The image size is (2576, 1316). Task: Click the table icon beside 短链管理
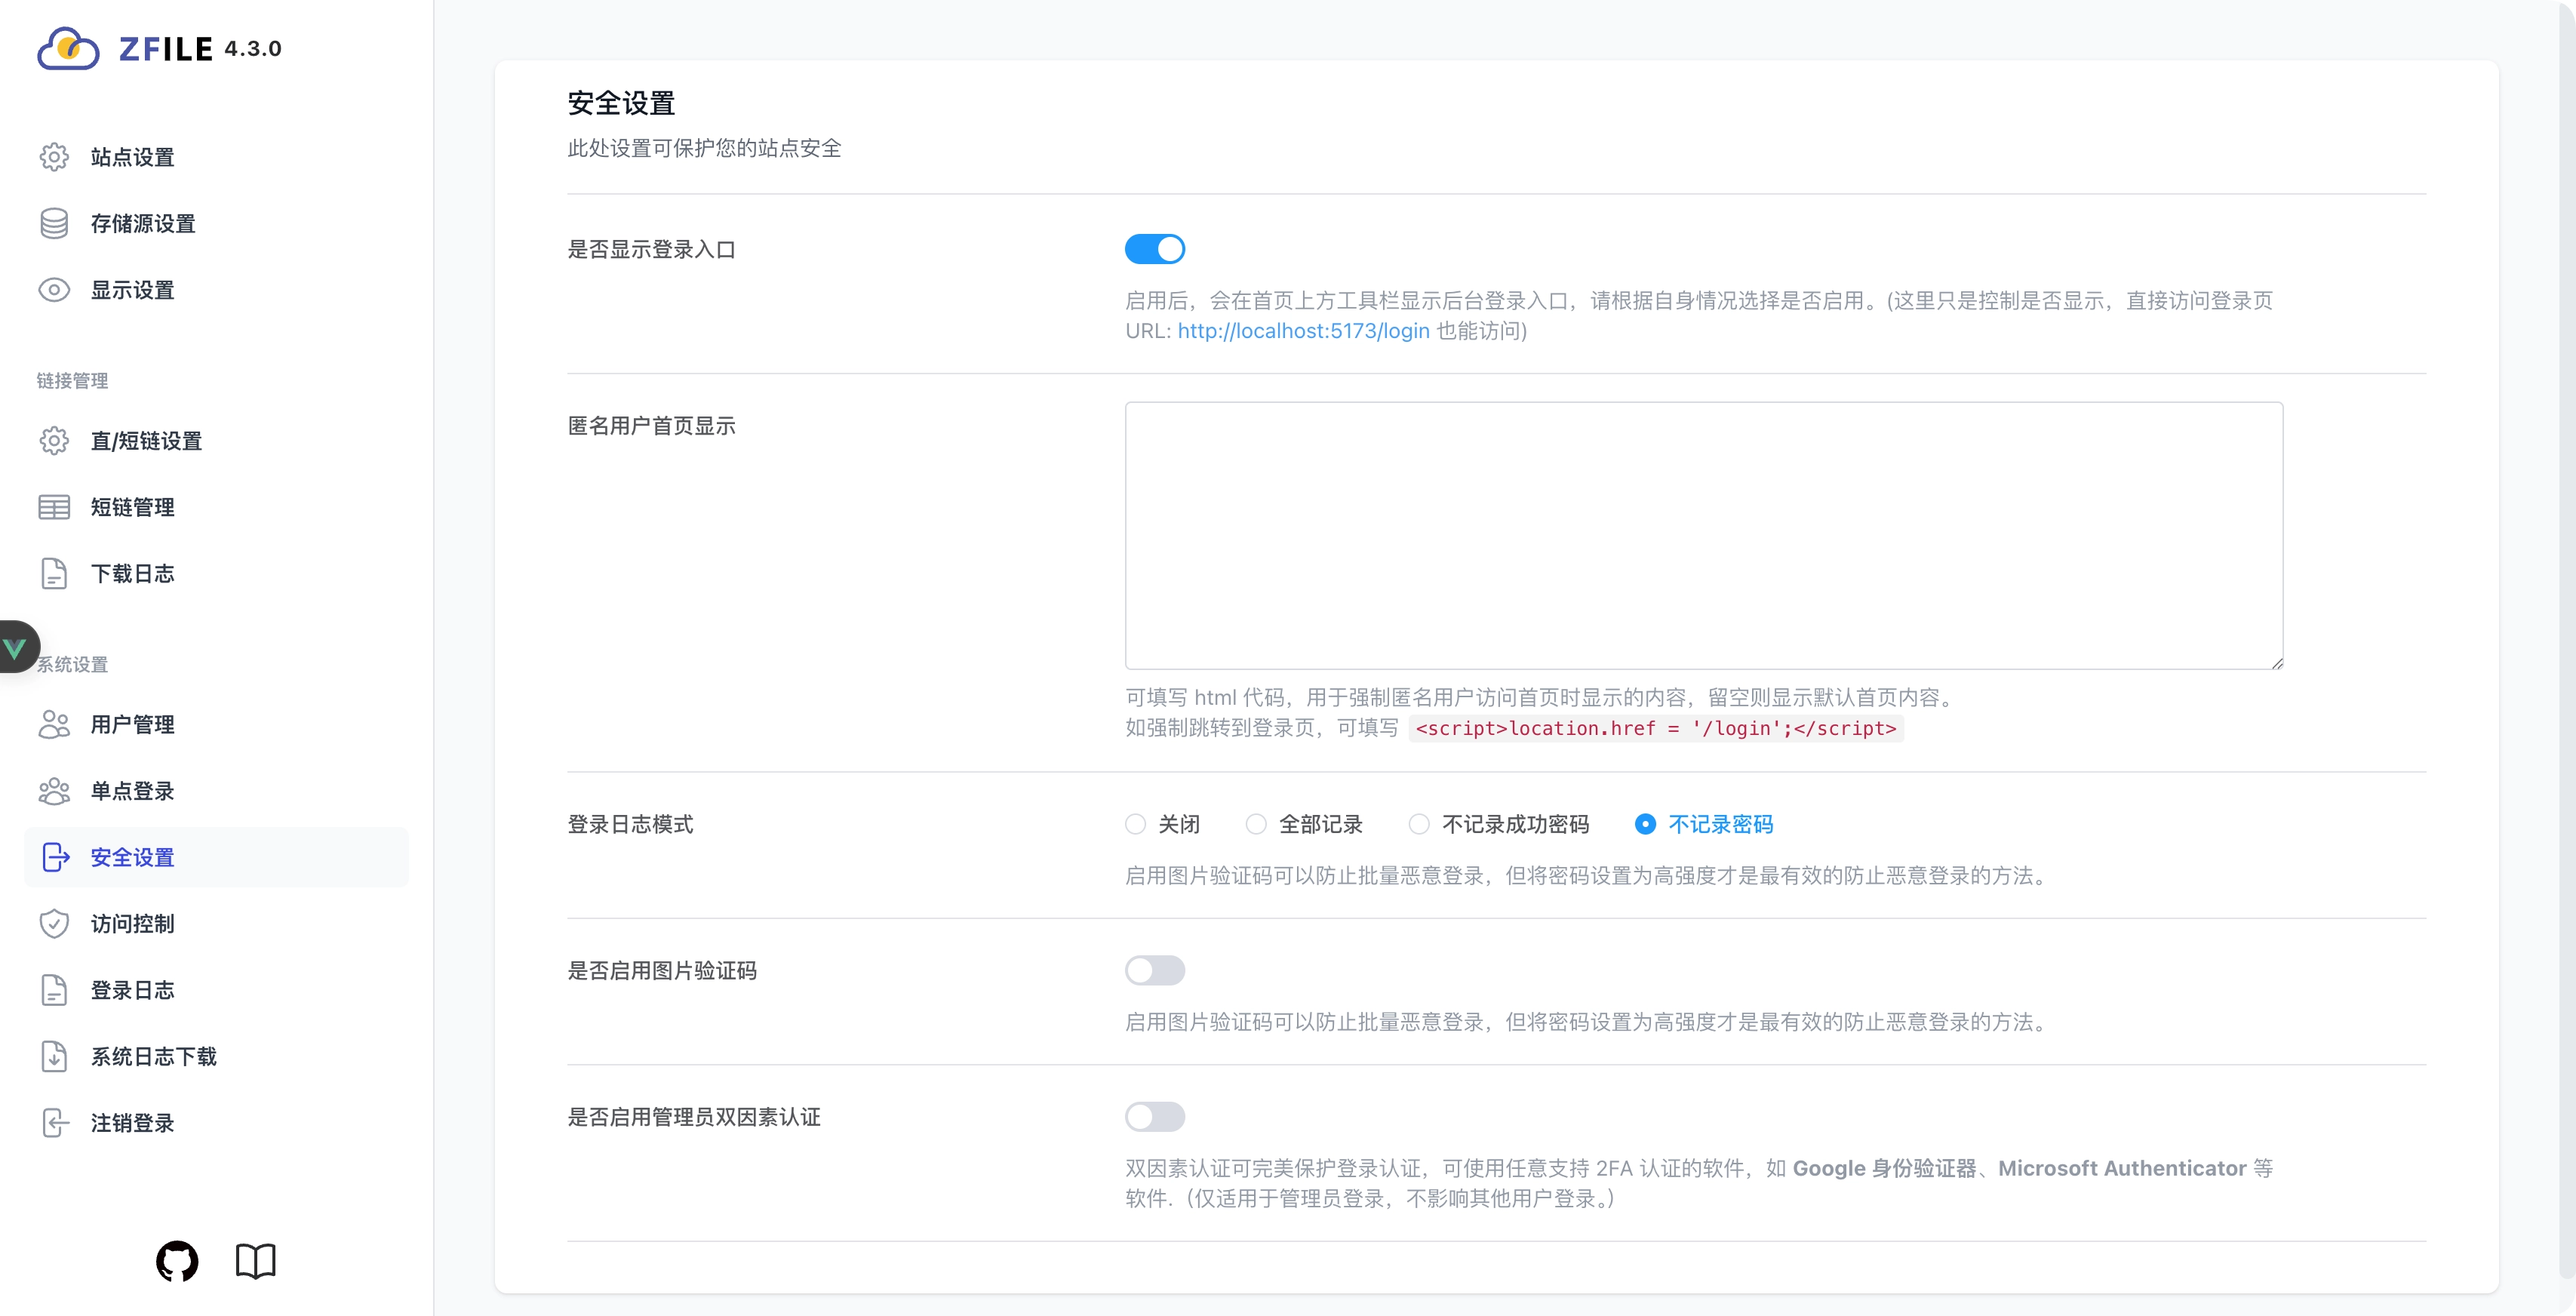54,507
